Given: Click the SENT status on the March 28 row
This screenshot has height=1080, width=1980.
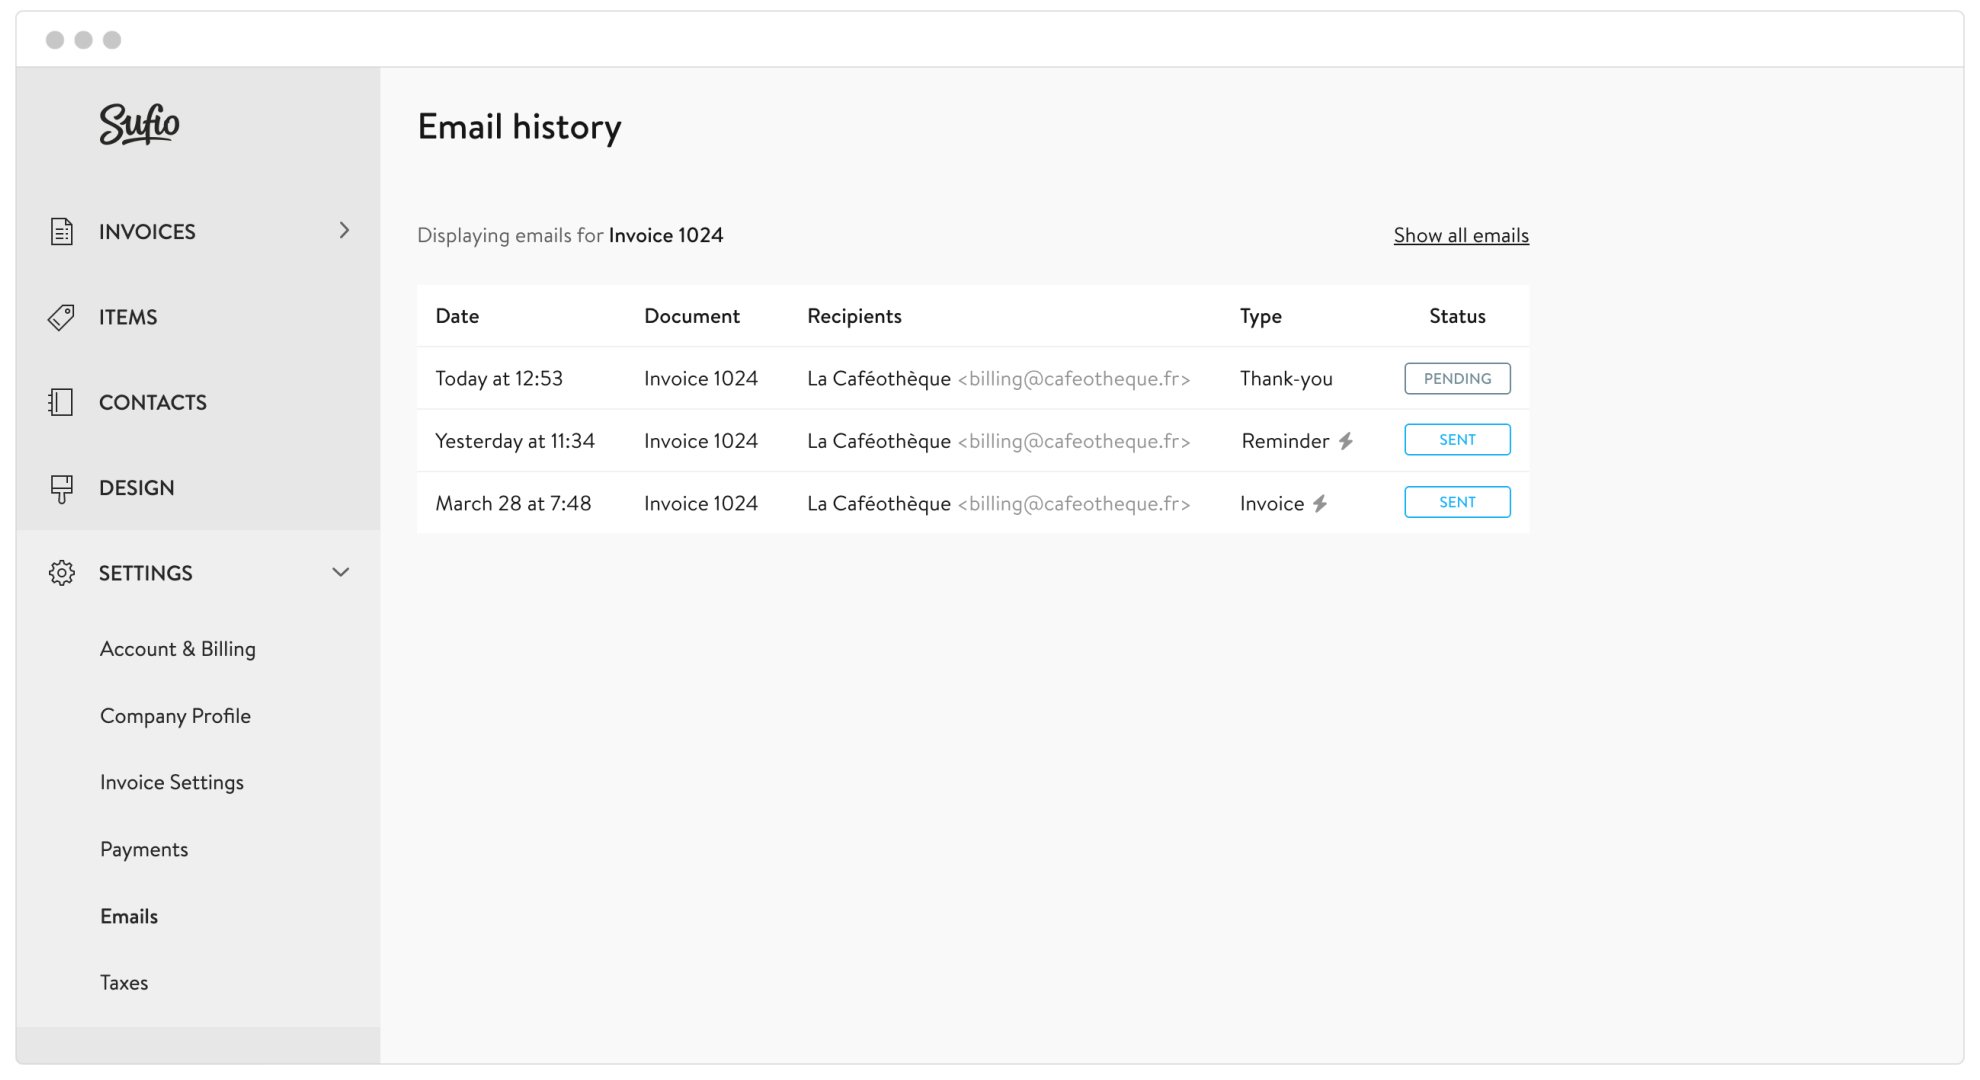Looking at the screenshot, I should pos(1457,501).
